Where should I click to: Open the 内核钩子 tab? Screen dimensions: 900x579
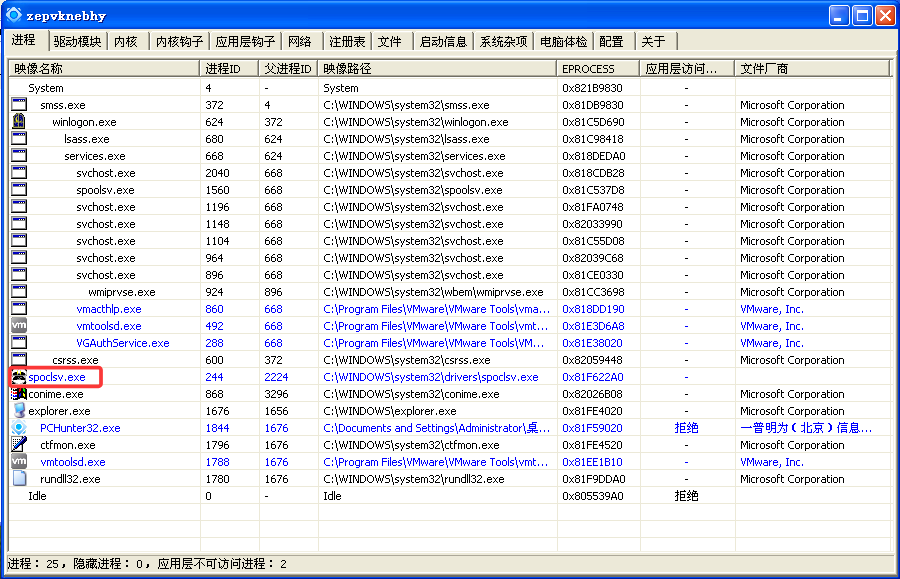coord(179,41)
